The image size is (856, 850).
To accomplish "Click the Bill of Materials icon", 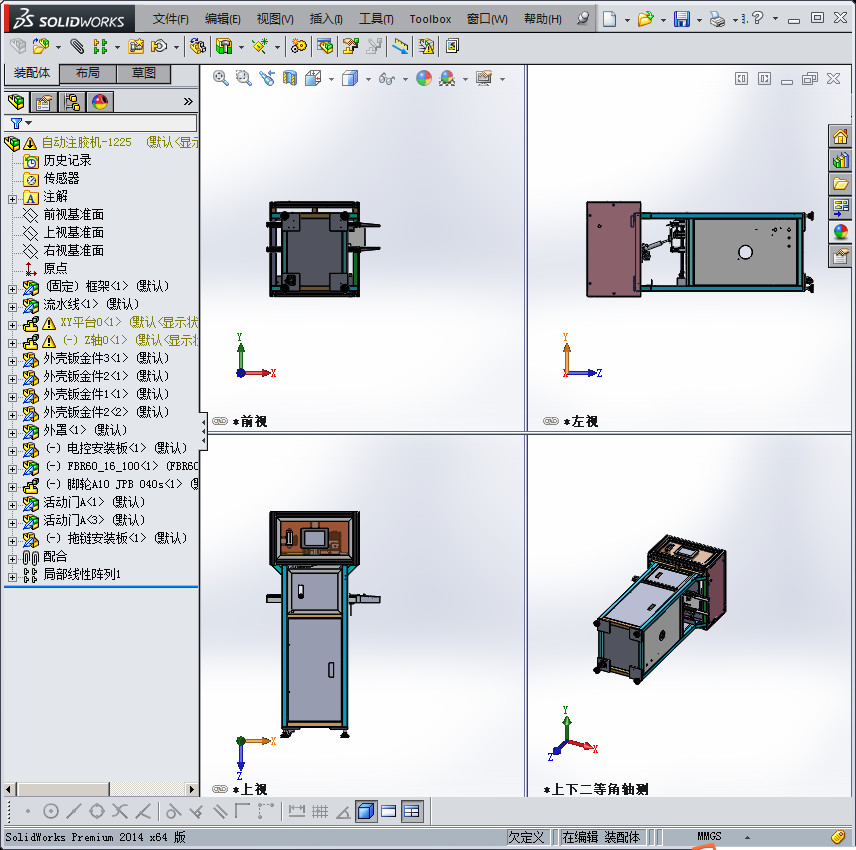I will (x=325, y=46).
